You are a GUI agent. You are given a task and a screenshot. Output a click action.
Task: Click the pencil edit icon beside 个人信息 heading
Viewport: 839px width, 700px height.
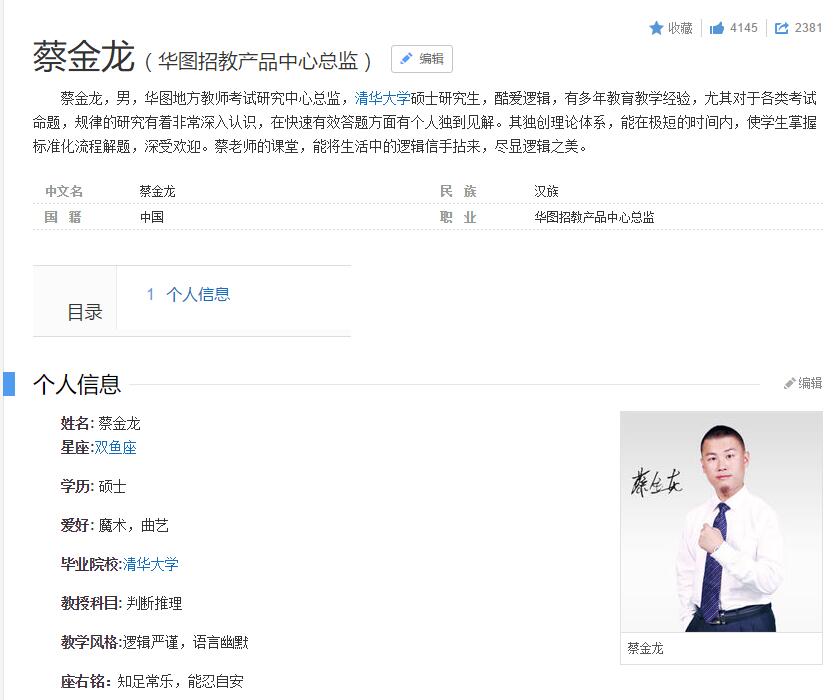tap(792, 380)
